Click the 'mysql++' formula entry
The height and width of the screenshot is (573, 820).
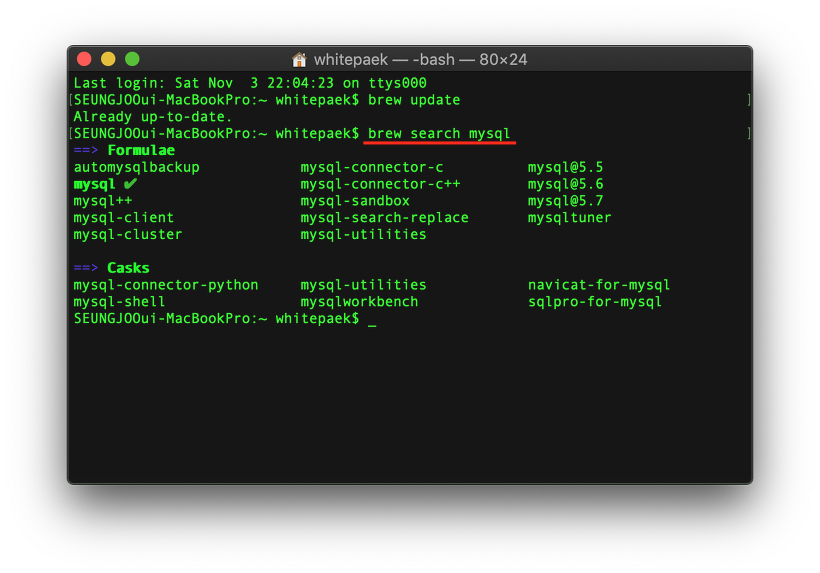[102, 201]
